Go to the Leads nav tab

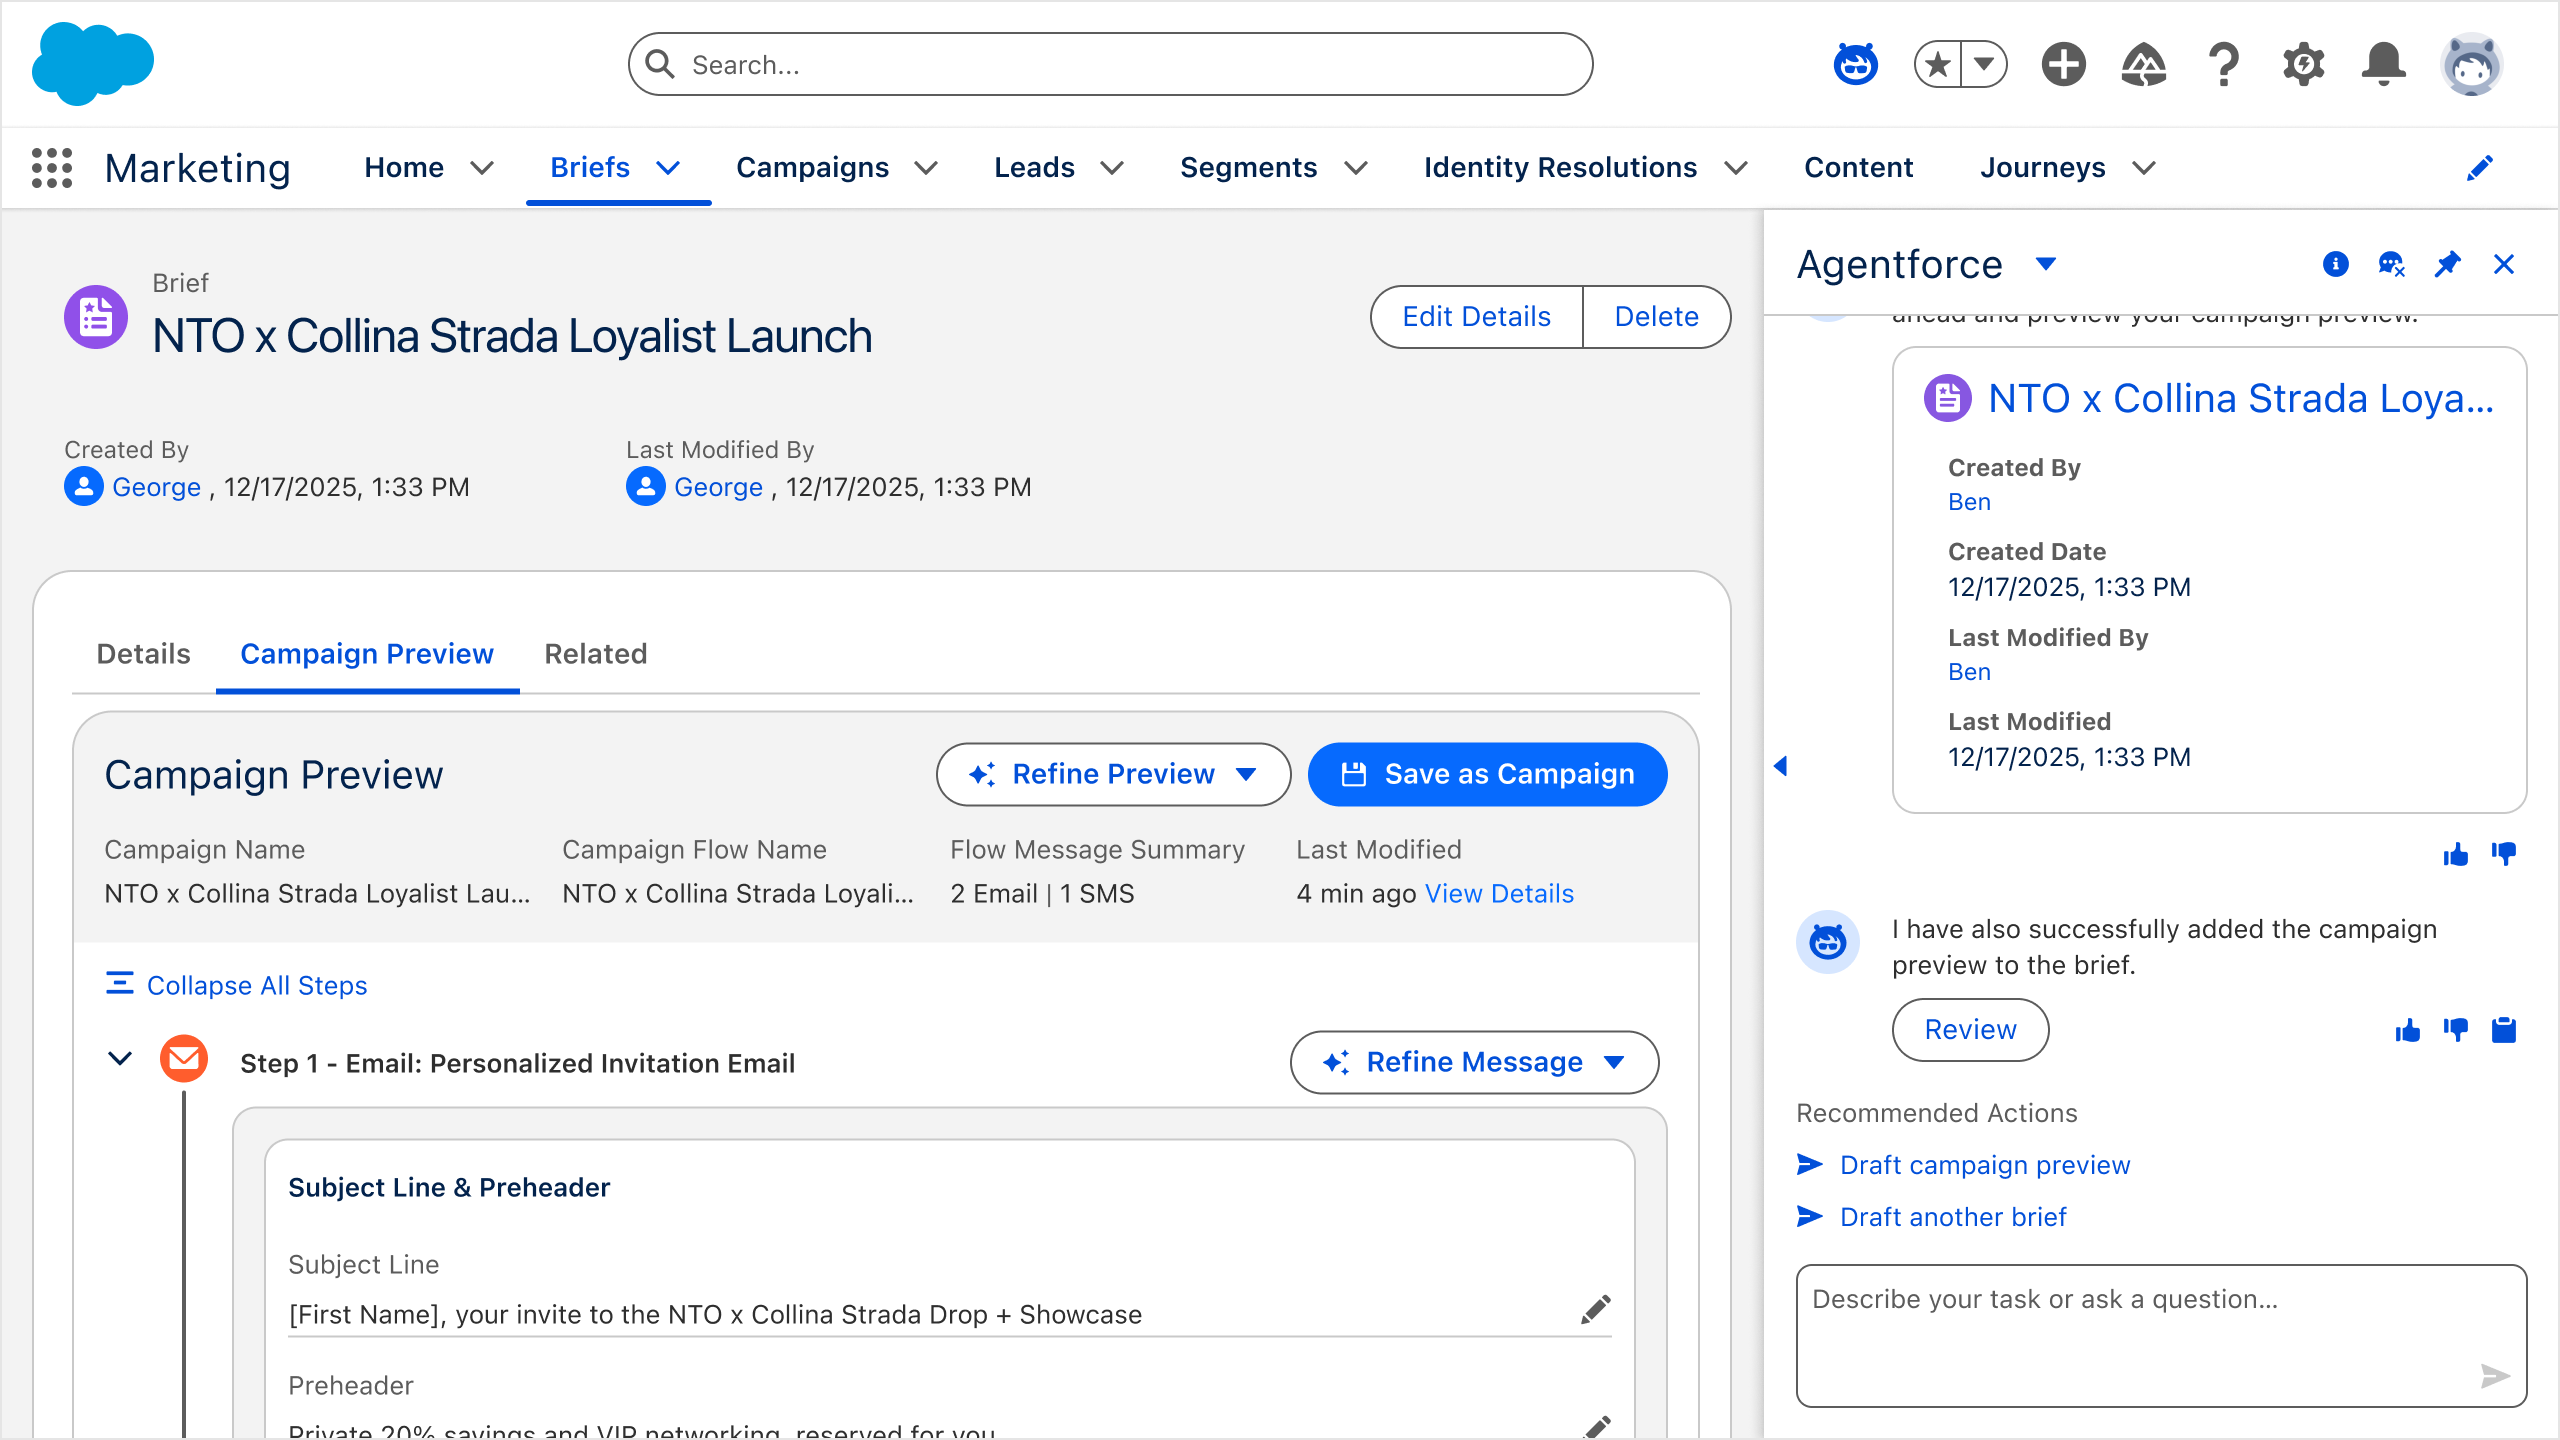pyautogui.click(x=1034, y=168)
